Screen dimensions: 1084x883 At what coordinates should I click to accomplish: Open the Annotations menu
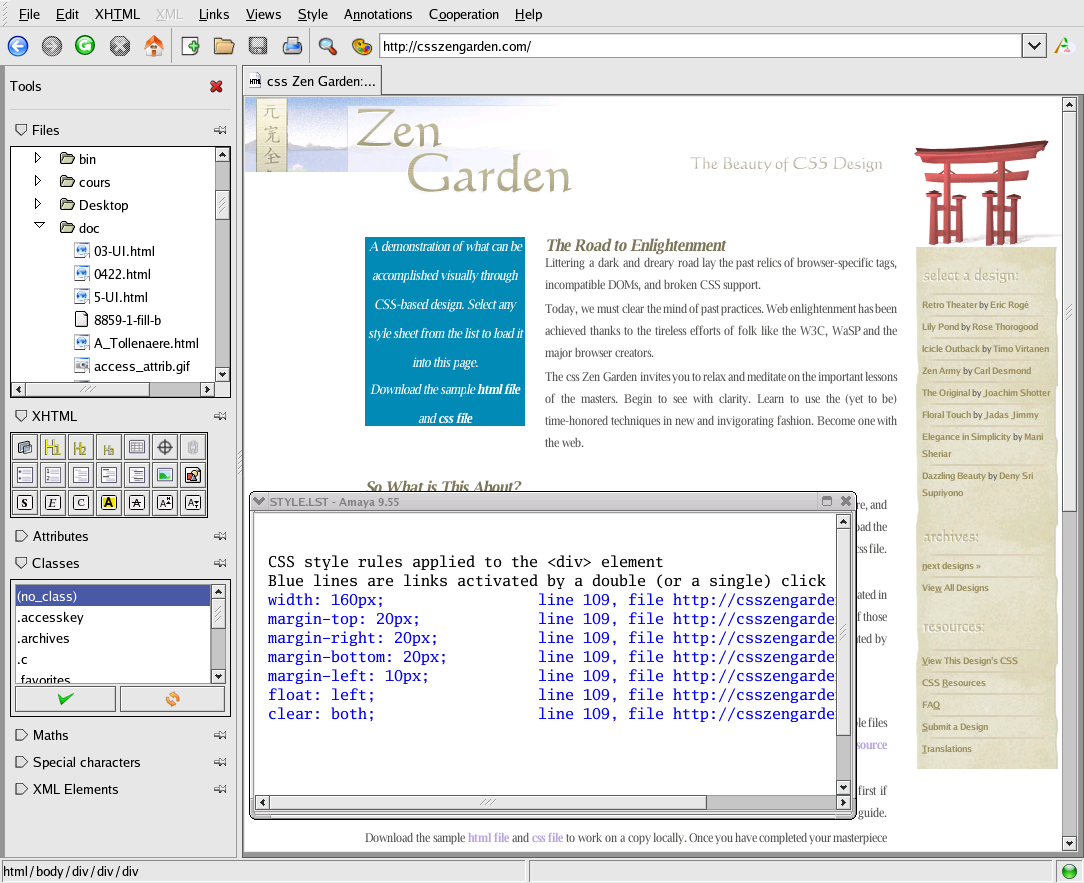coord(377,15)
